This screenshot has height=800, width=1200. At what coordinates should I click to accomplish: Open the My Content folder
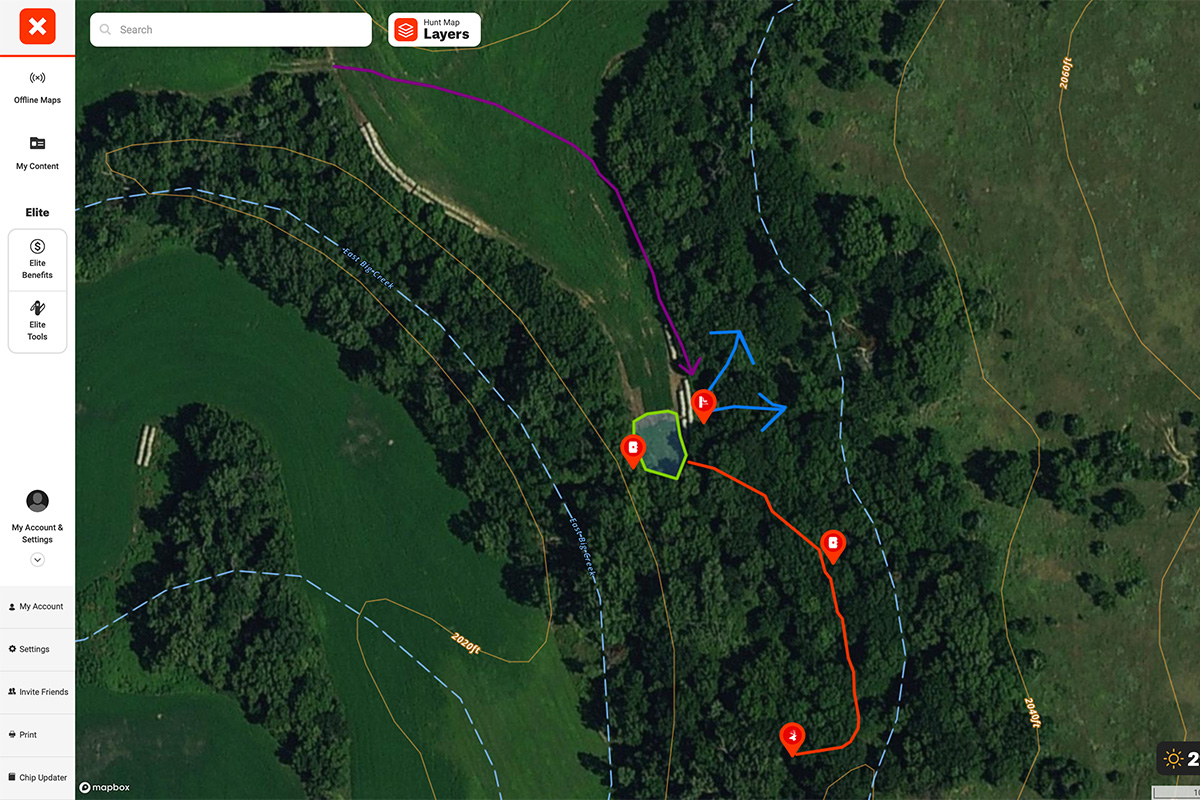tap(37, 153)
